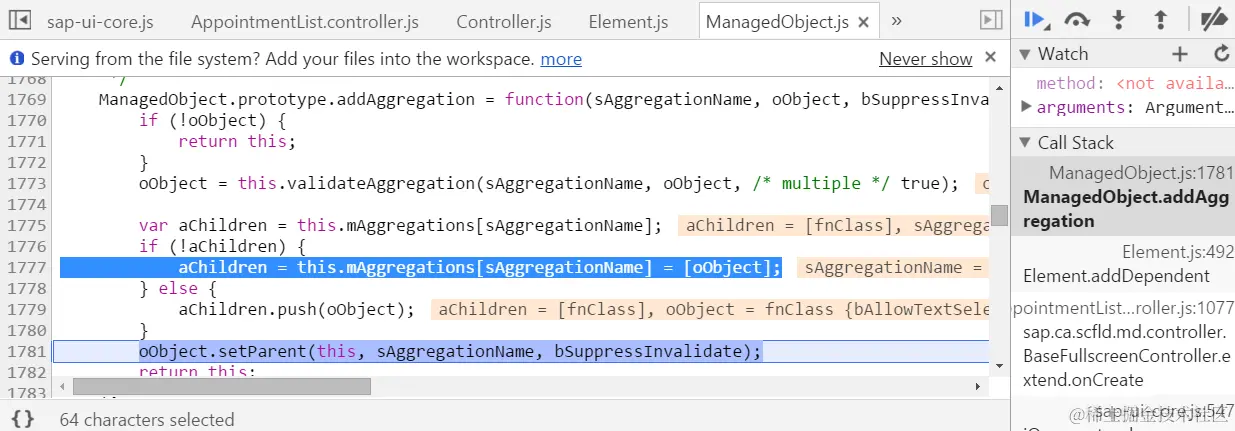Step over next function call

coord(1077,19)
